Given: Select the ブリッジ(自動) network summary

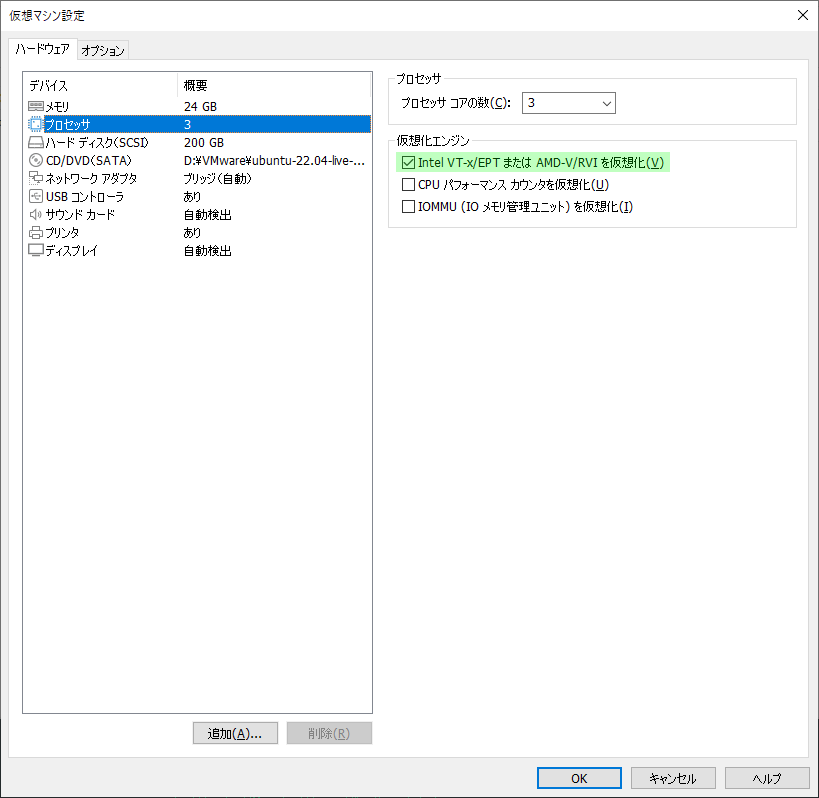Looking at the screenshot, I should click(217, 179).
